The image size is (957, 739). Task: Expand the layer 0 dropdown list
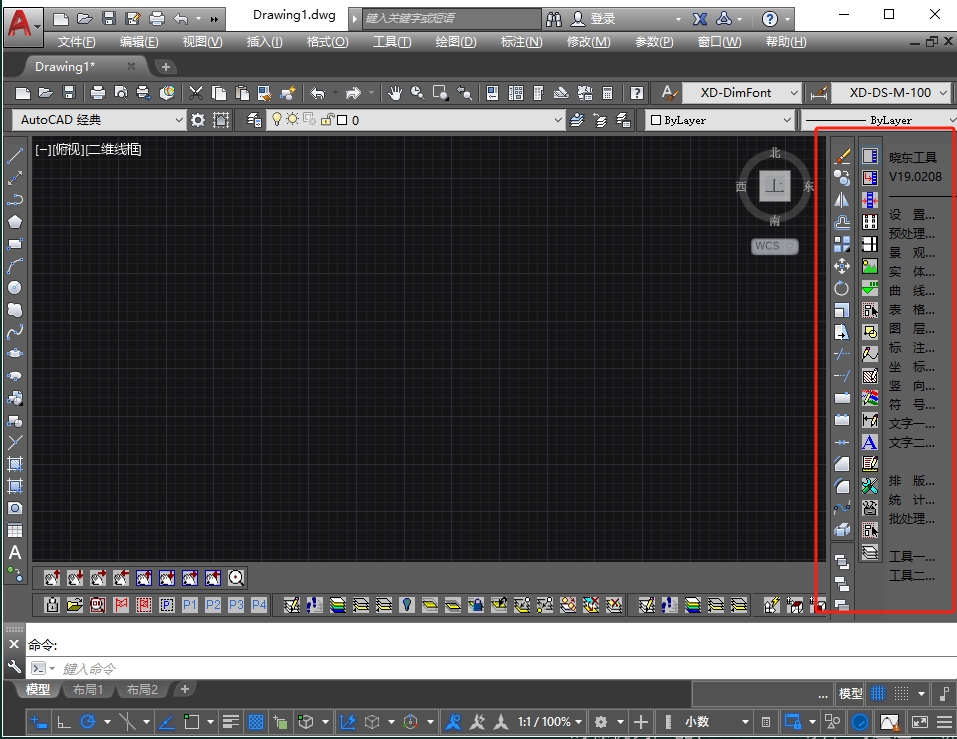tap(558, 120)
